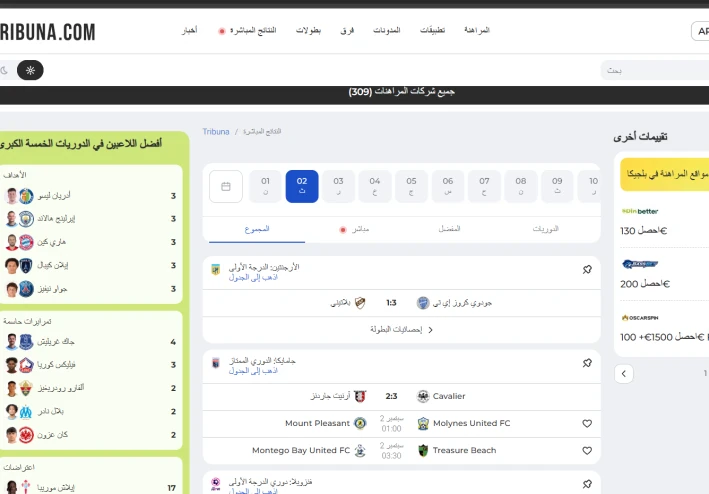Open the 1:3 Platense match score
Image resolution: width=709 pixels, height=494 pixels.
point(391,303)
